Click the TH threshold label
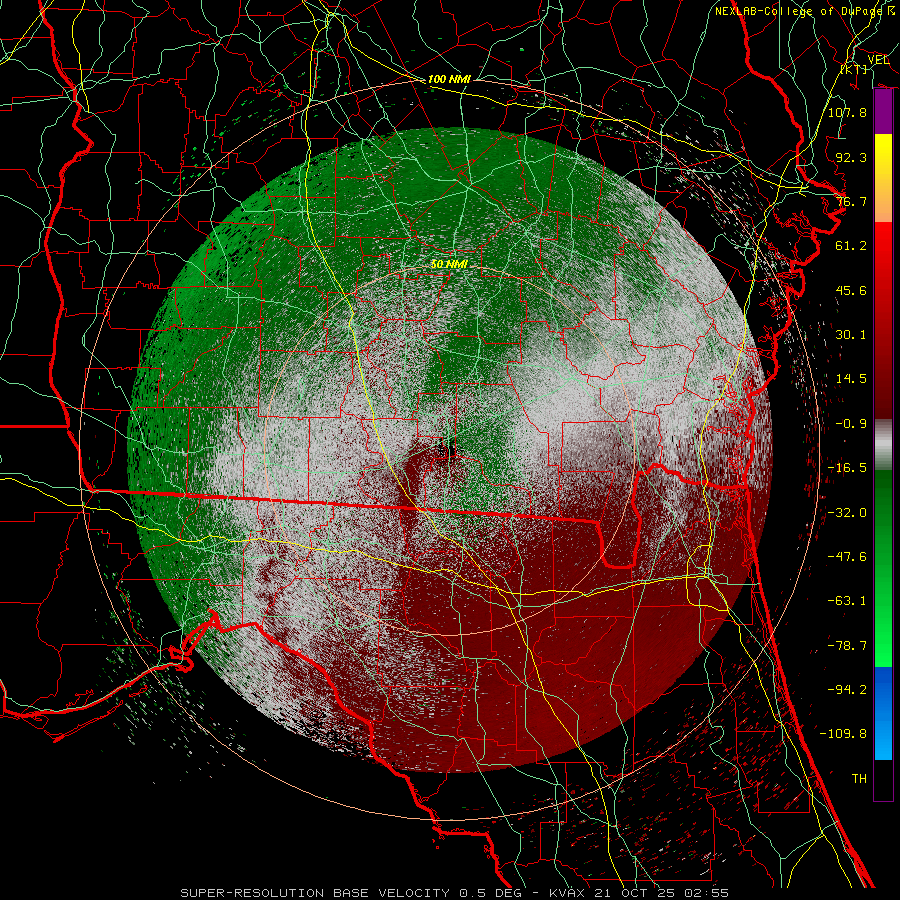Viewport: 900px width, 900px height. (x=859, y=779)
